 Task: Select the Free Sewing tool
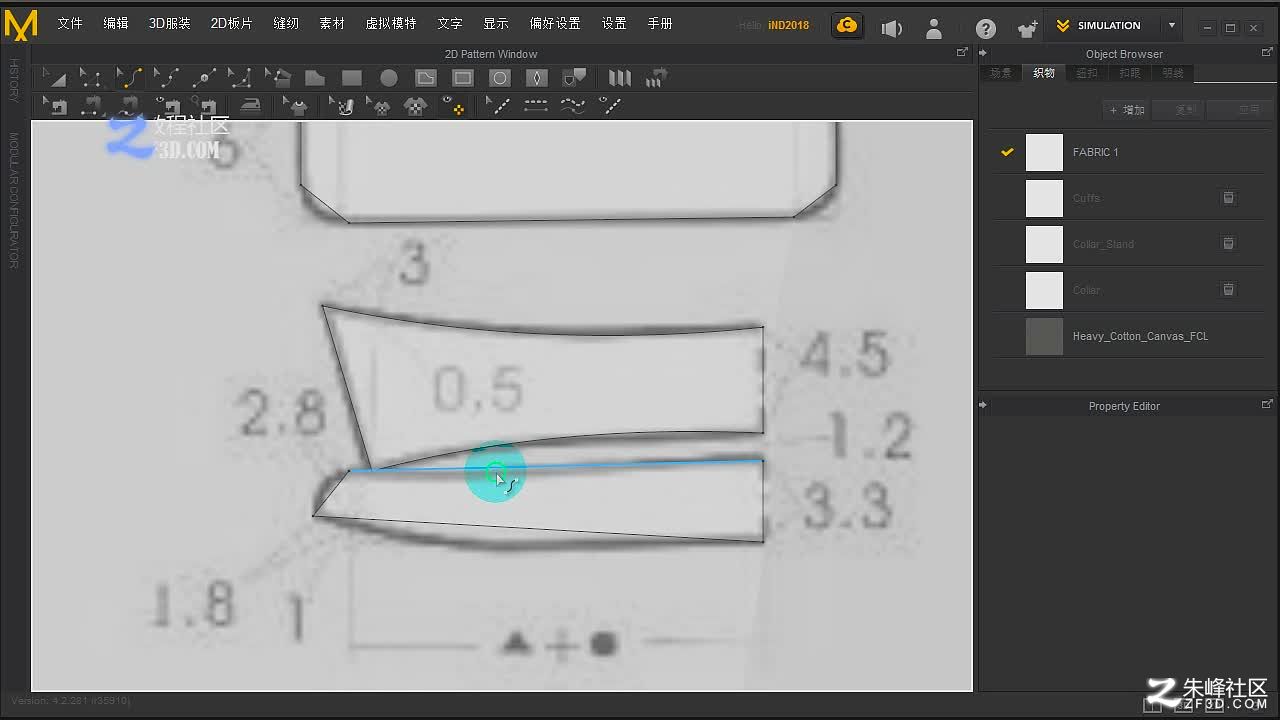(x=130, y=105)
